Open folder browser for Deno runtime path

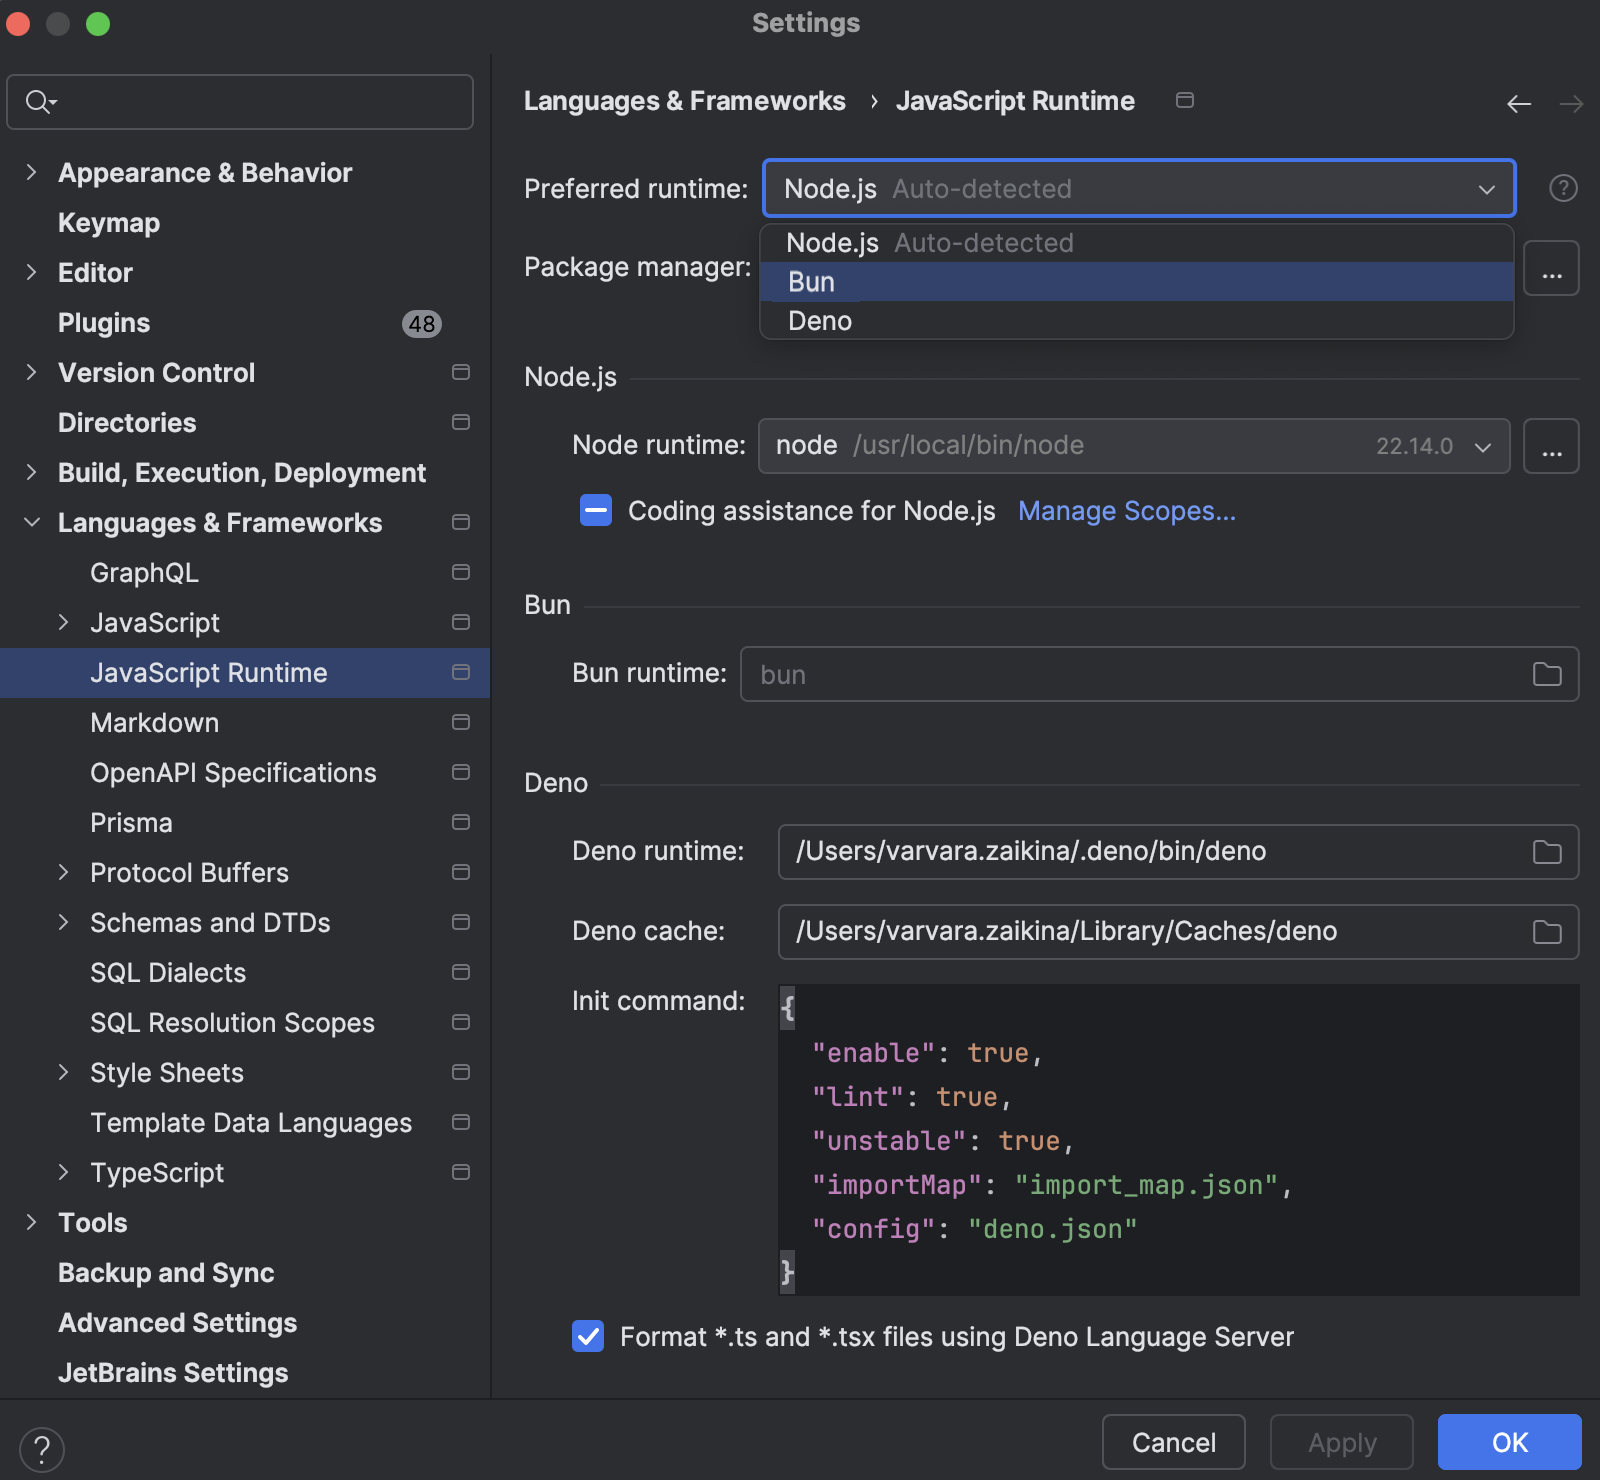[1546, 852]
